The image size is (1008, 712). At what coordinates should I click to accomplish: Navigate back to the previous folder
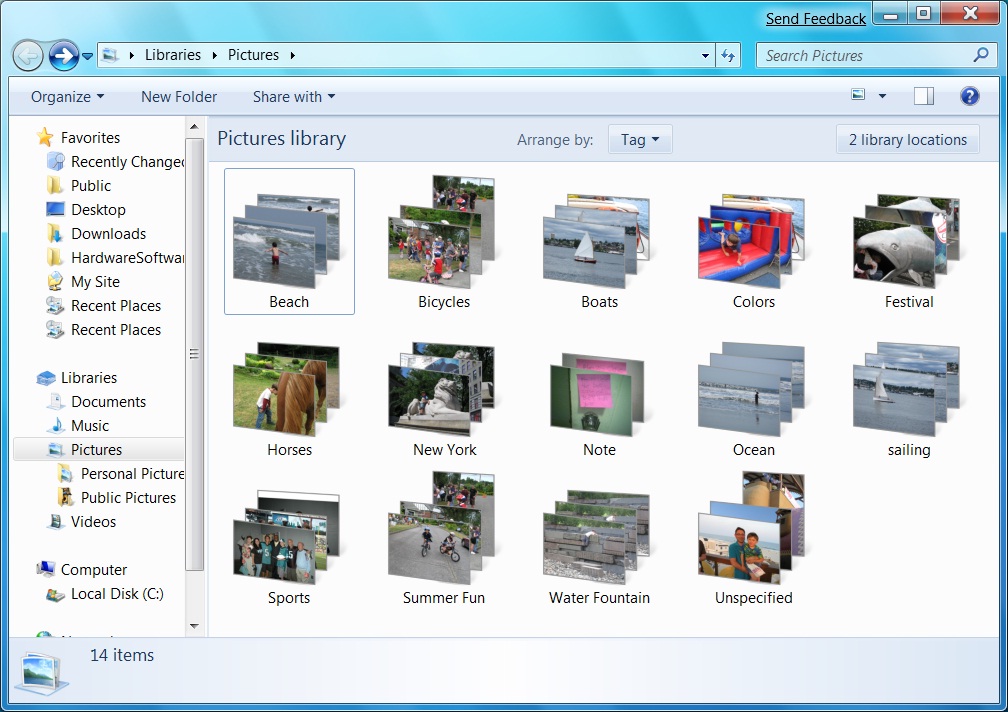[x=28, y=55]
